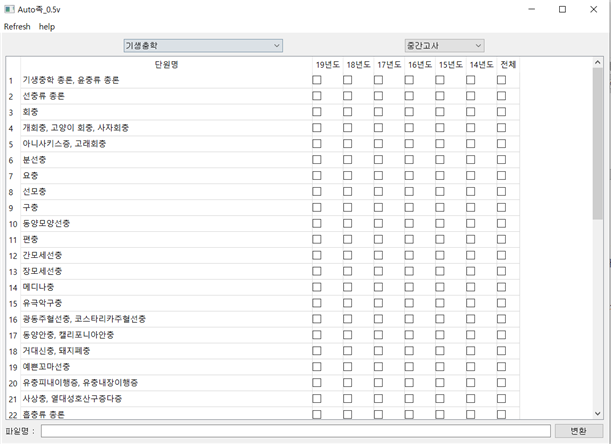611x444 pixels.
Task: Open the help menu
Action: pyautogui.click(x=47, y=27)
